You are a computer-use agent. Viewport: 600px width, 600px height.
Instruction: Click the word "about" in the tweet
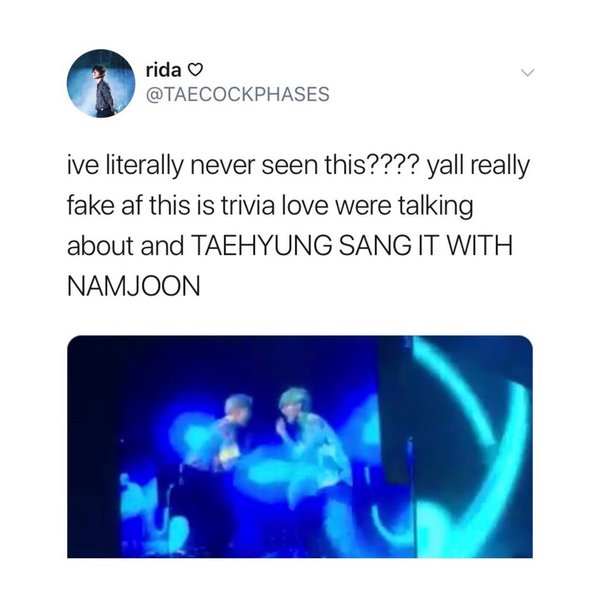point(101,246)
